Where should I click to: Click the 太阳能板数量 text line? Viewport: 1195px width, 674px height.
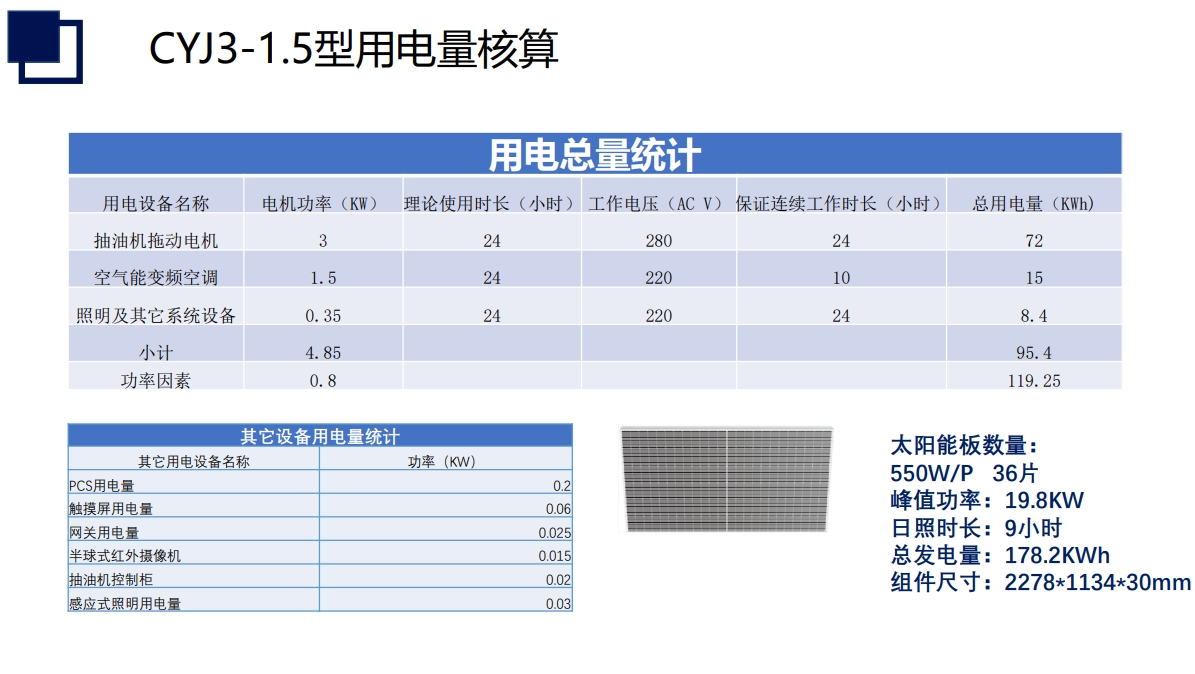click(964, 445)
